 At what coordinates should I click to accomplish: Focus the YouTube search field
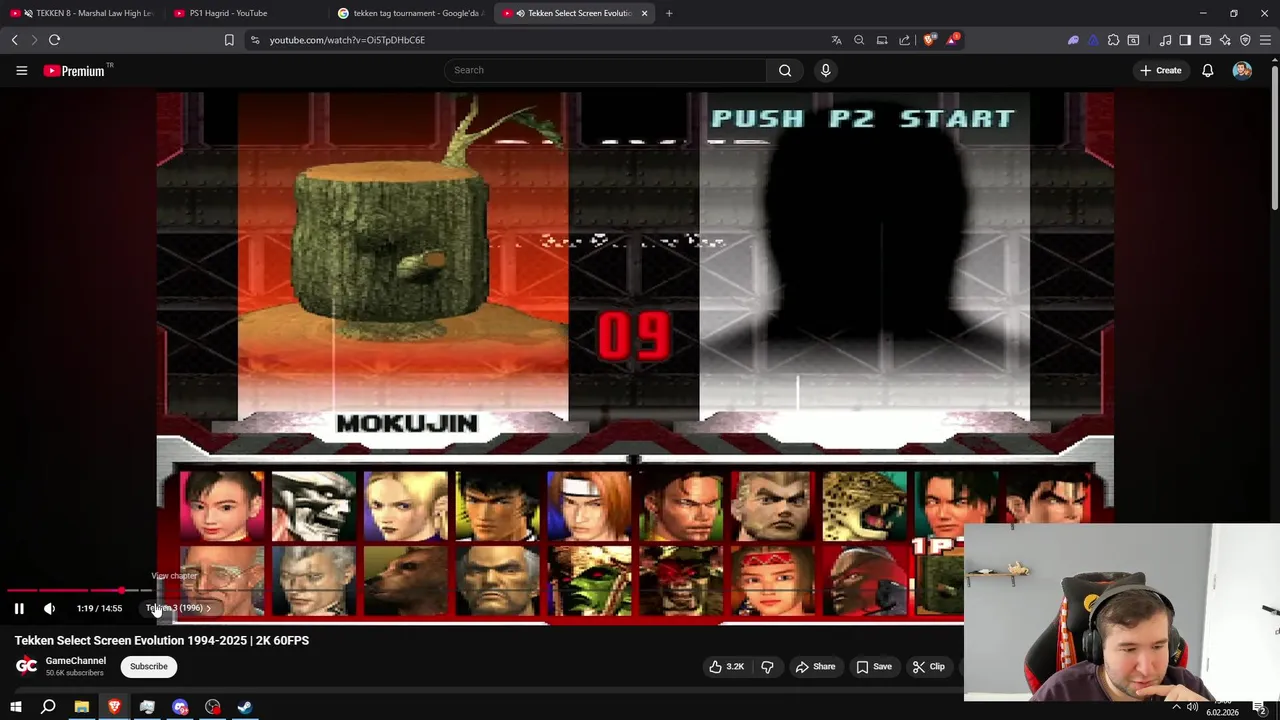click(x=605, y=70)
